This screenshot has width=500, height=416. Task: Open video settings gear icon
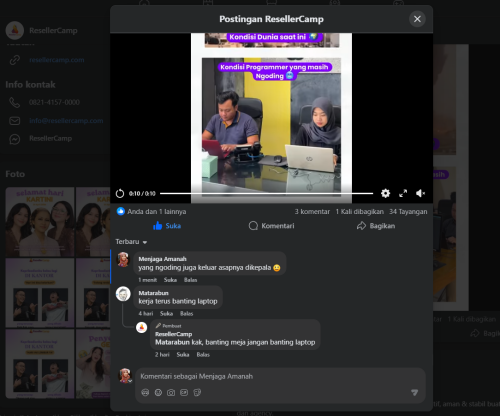point(385,193)
